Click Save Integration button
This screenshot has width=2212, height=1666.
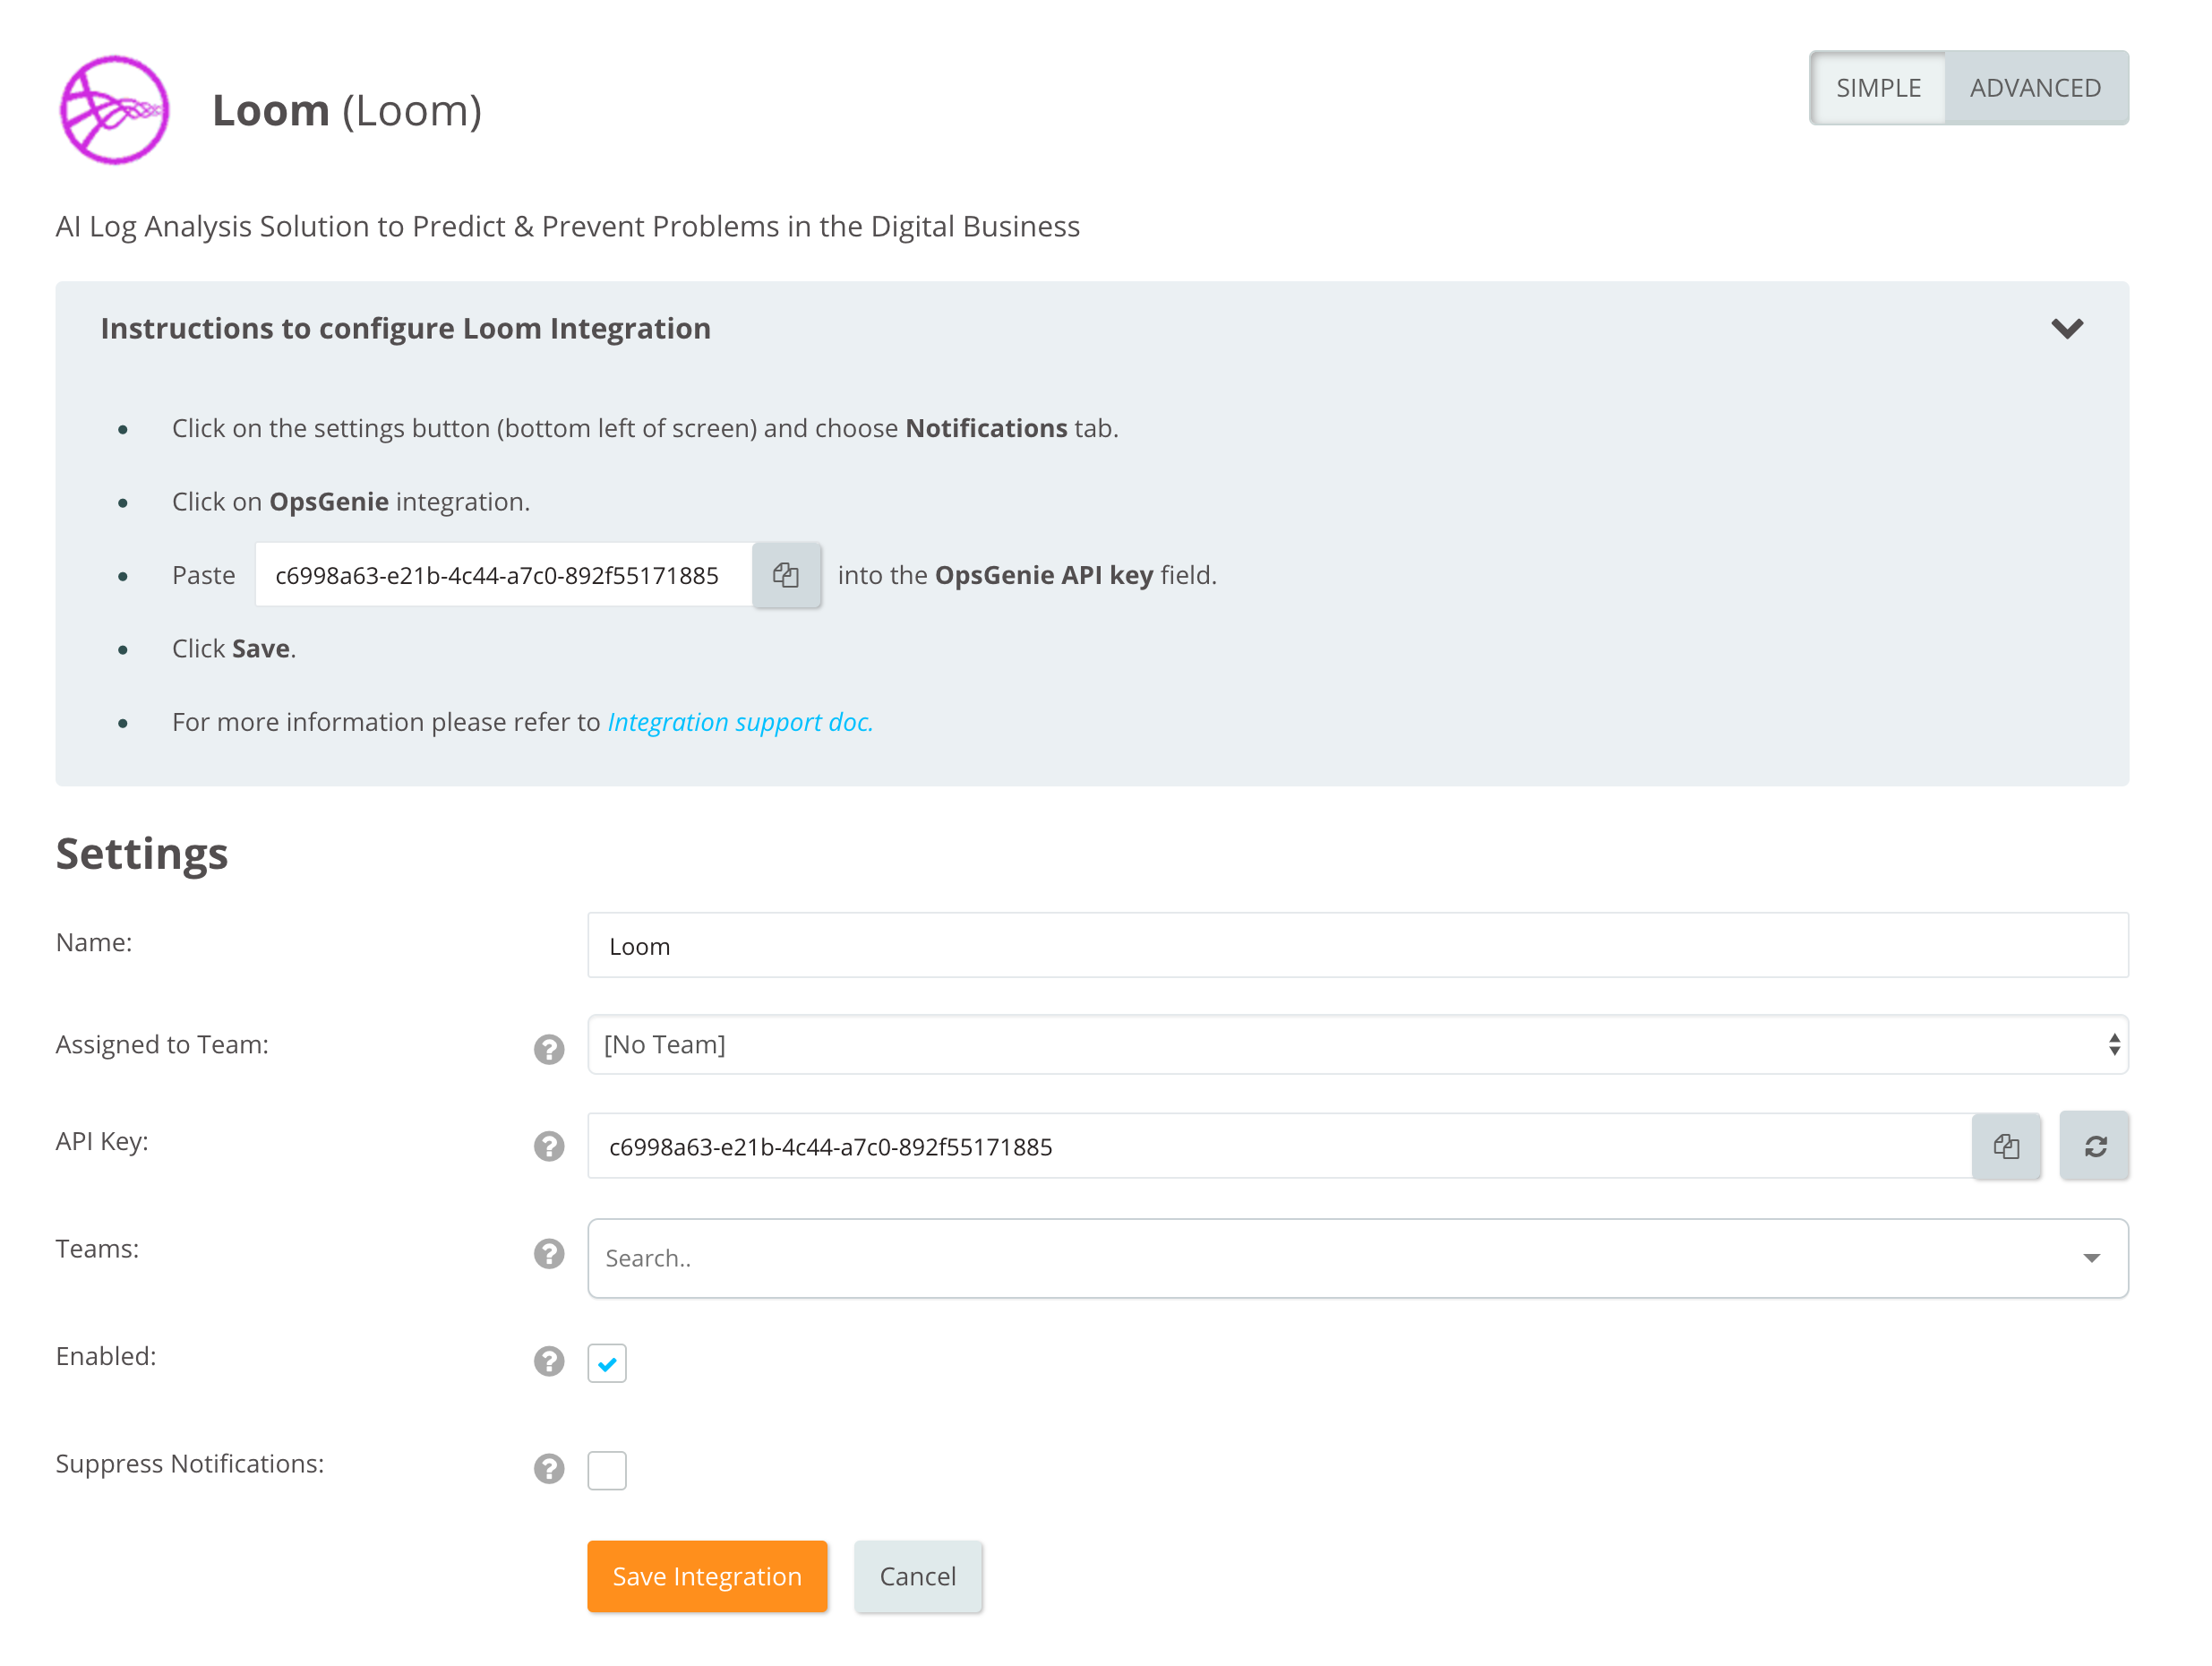click(707, 1576)
